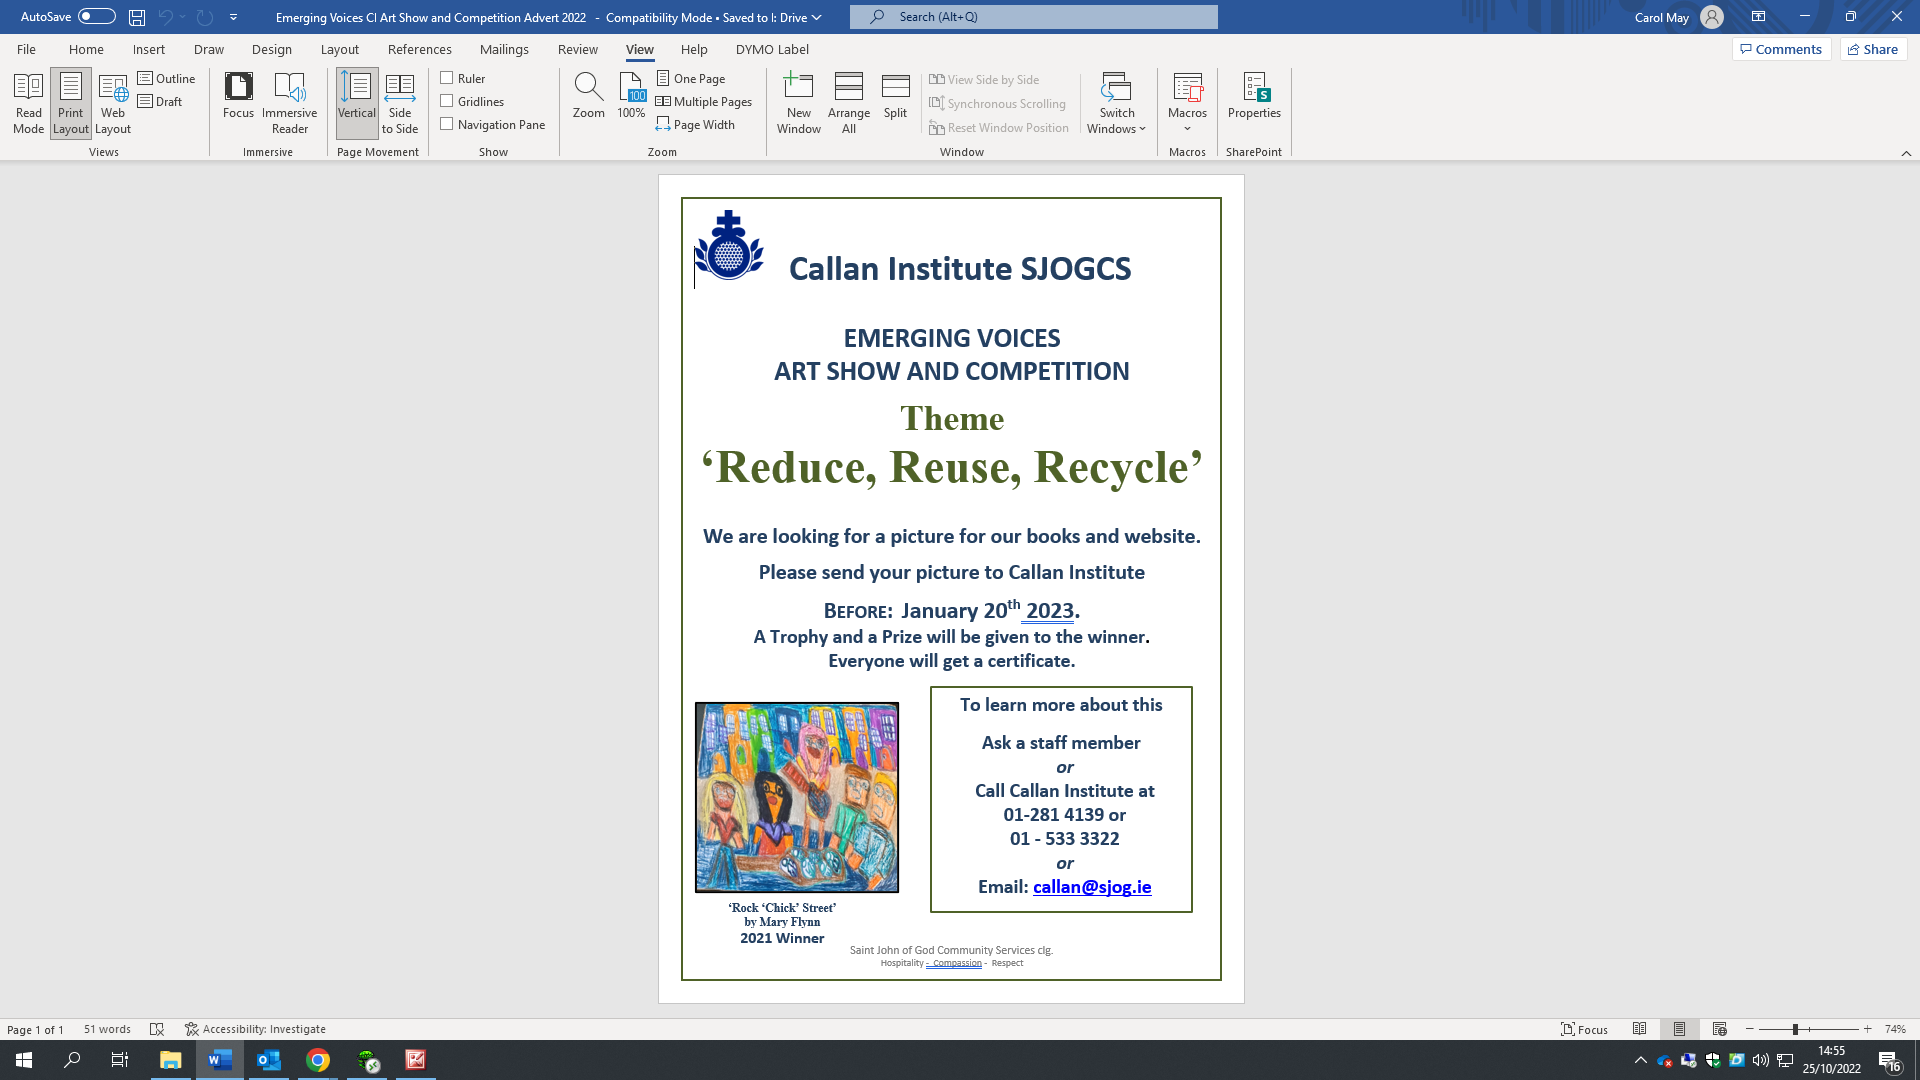Screen dimensions: 1920x1080
Task: Expand Macros dropdown arrow
Action: [x=1187, y=129]
